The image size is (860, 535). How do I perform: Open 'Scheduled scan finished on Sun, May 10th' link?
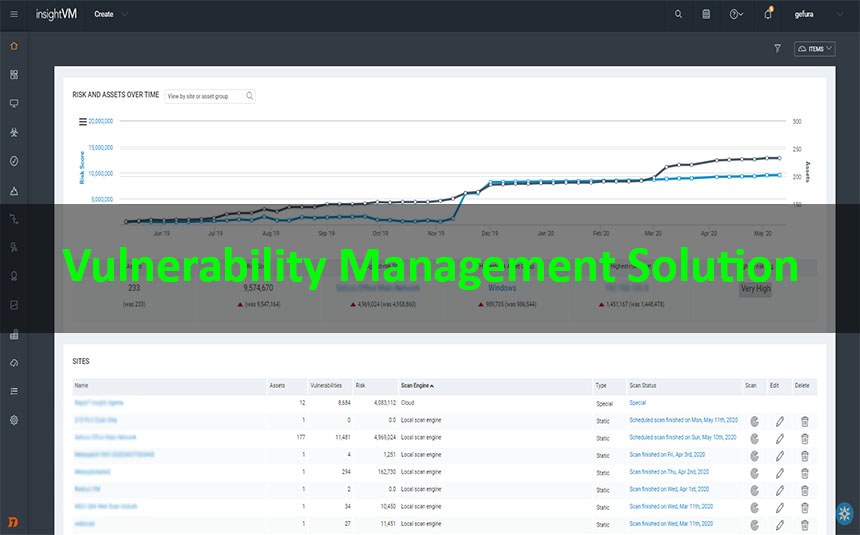[x=683, y=437]
